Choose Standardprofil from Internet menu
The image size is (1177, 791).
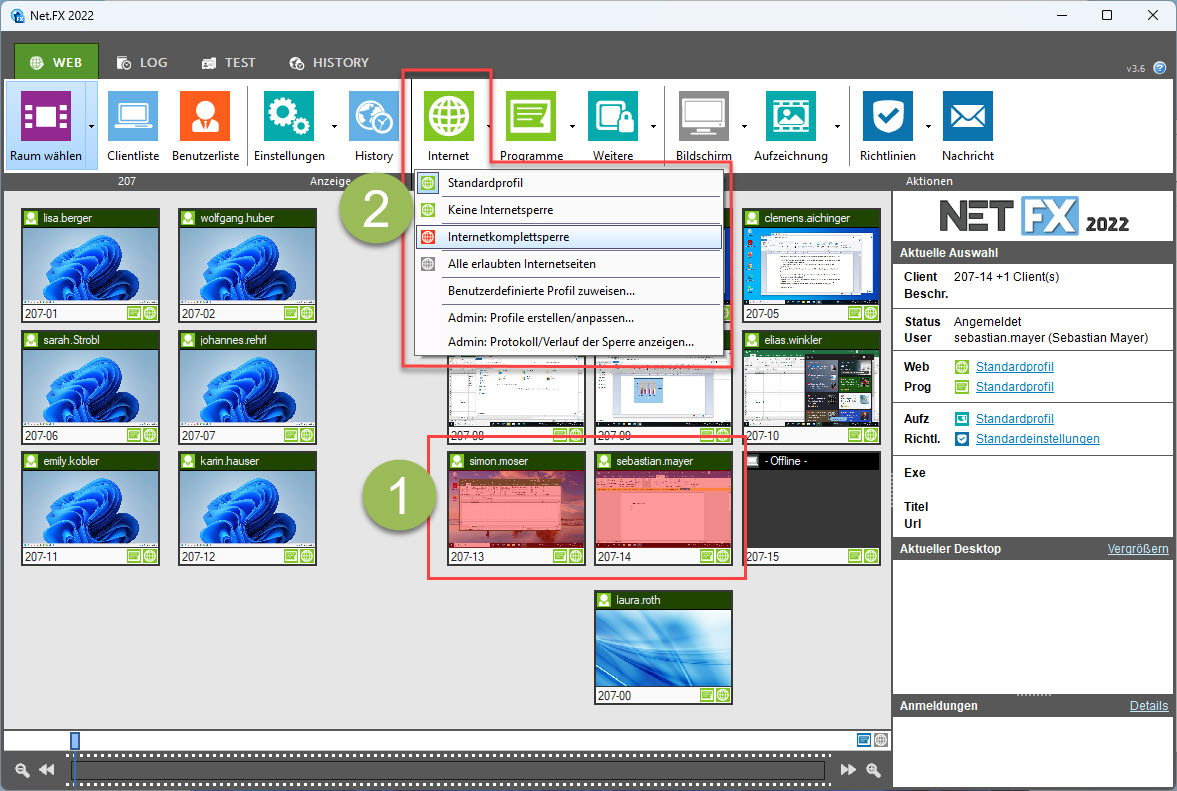(569, 182)
